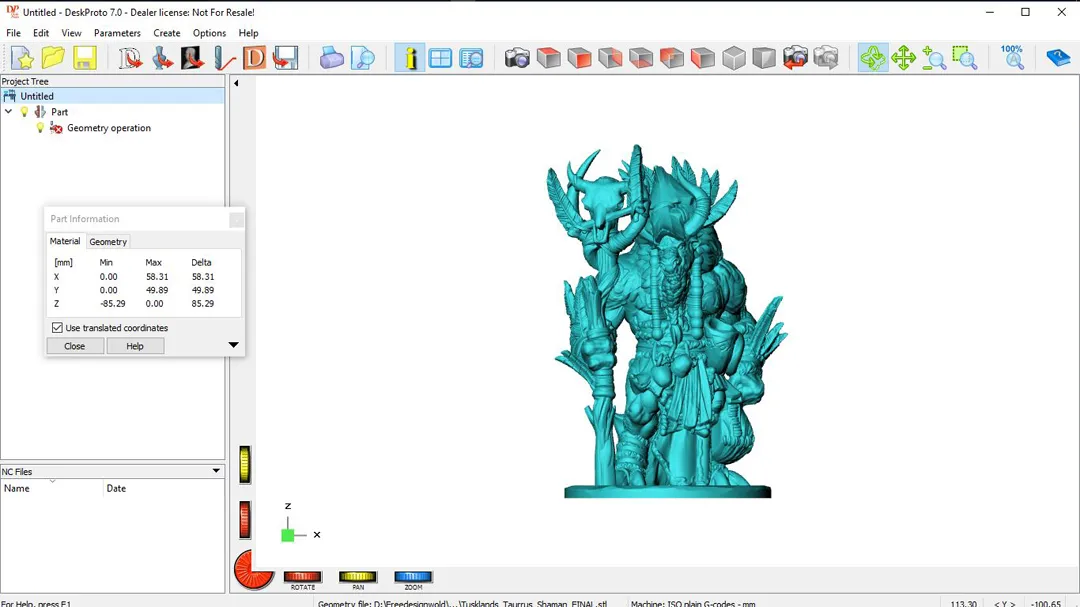This screenshot has height=607, width=1080.
Task: Select the top view cube (red top face)
Action: 548,58
